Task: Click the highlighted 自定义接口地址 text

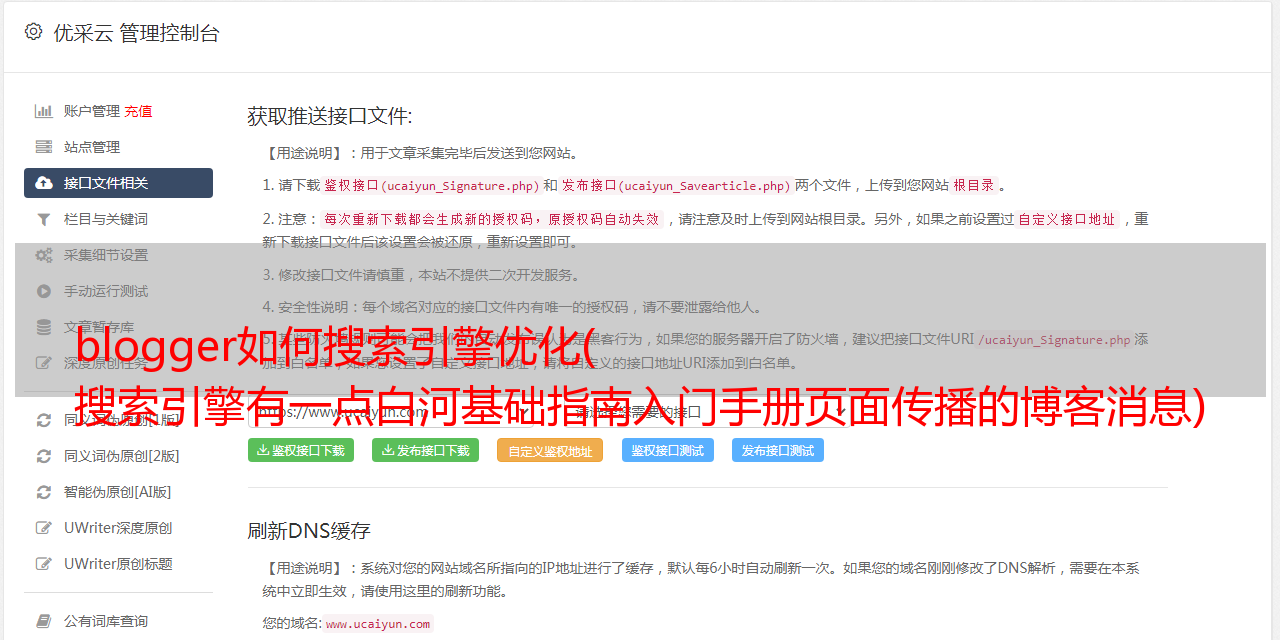Action: pos(1067,219)
